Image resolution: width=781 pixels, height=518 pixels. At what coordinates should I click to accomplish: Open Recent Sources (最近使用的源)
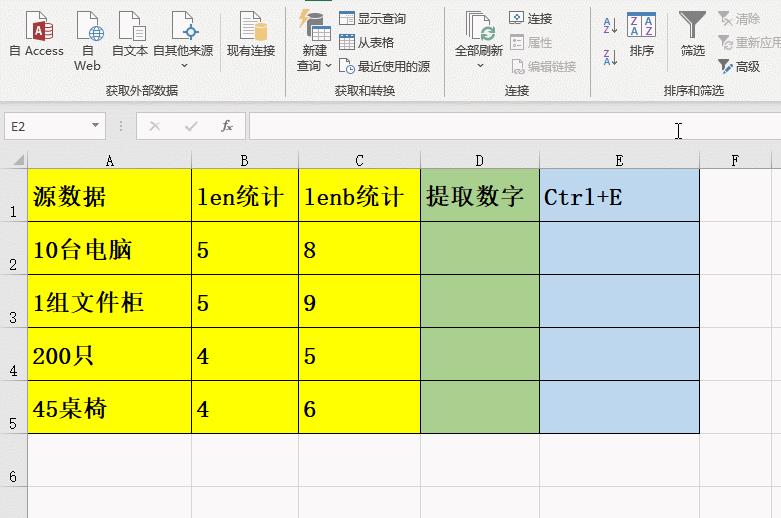385,67
